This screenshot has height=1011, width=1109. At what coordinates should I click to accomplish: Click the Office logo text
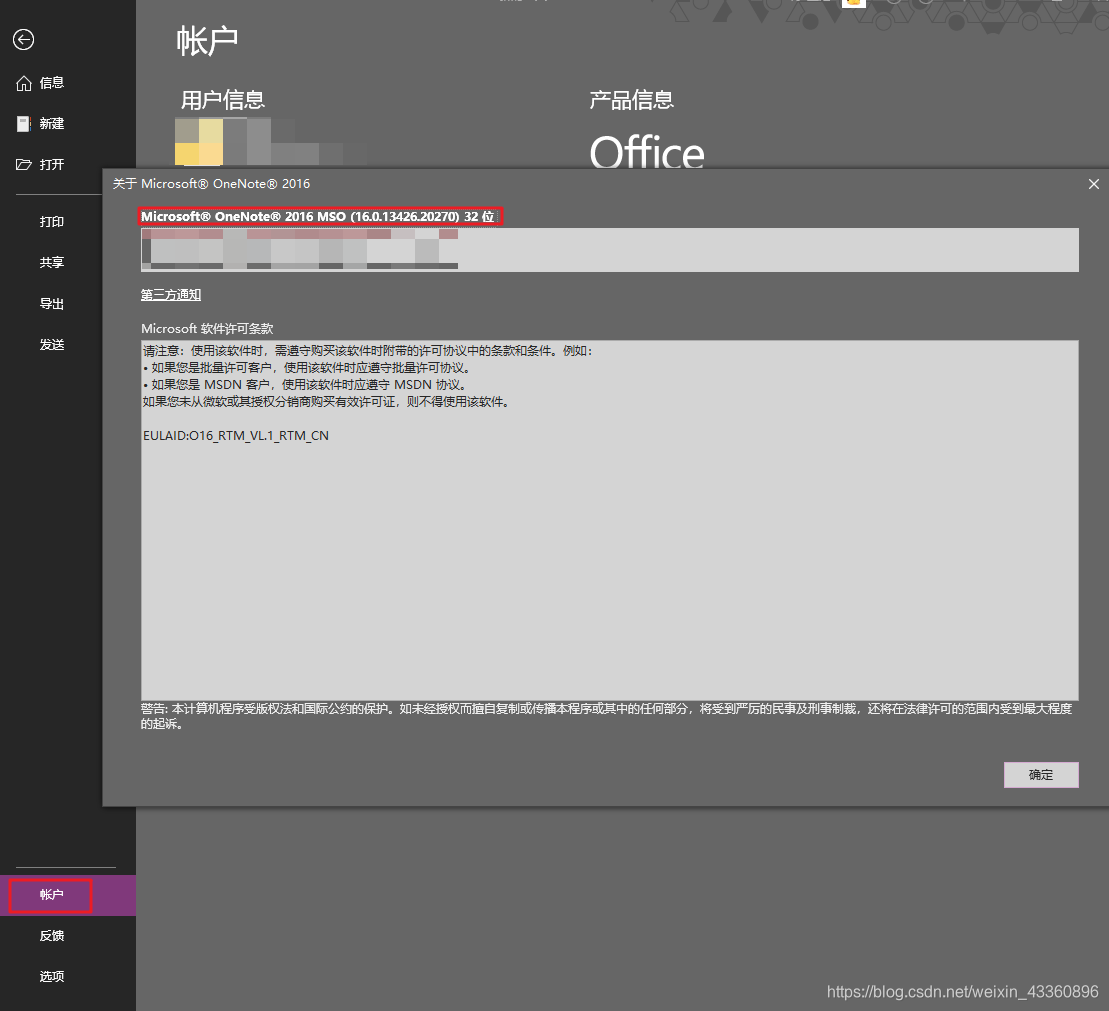click(x=646, y=151)
